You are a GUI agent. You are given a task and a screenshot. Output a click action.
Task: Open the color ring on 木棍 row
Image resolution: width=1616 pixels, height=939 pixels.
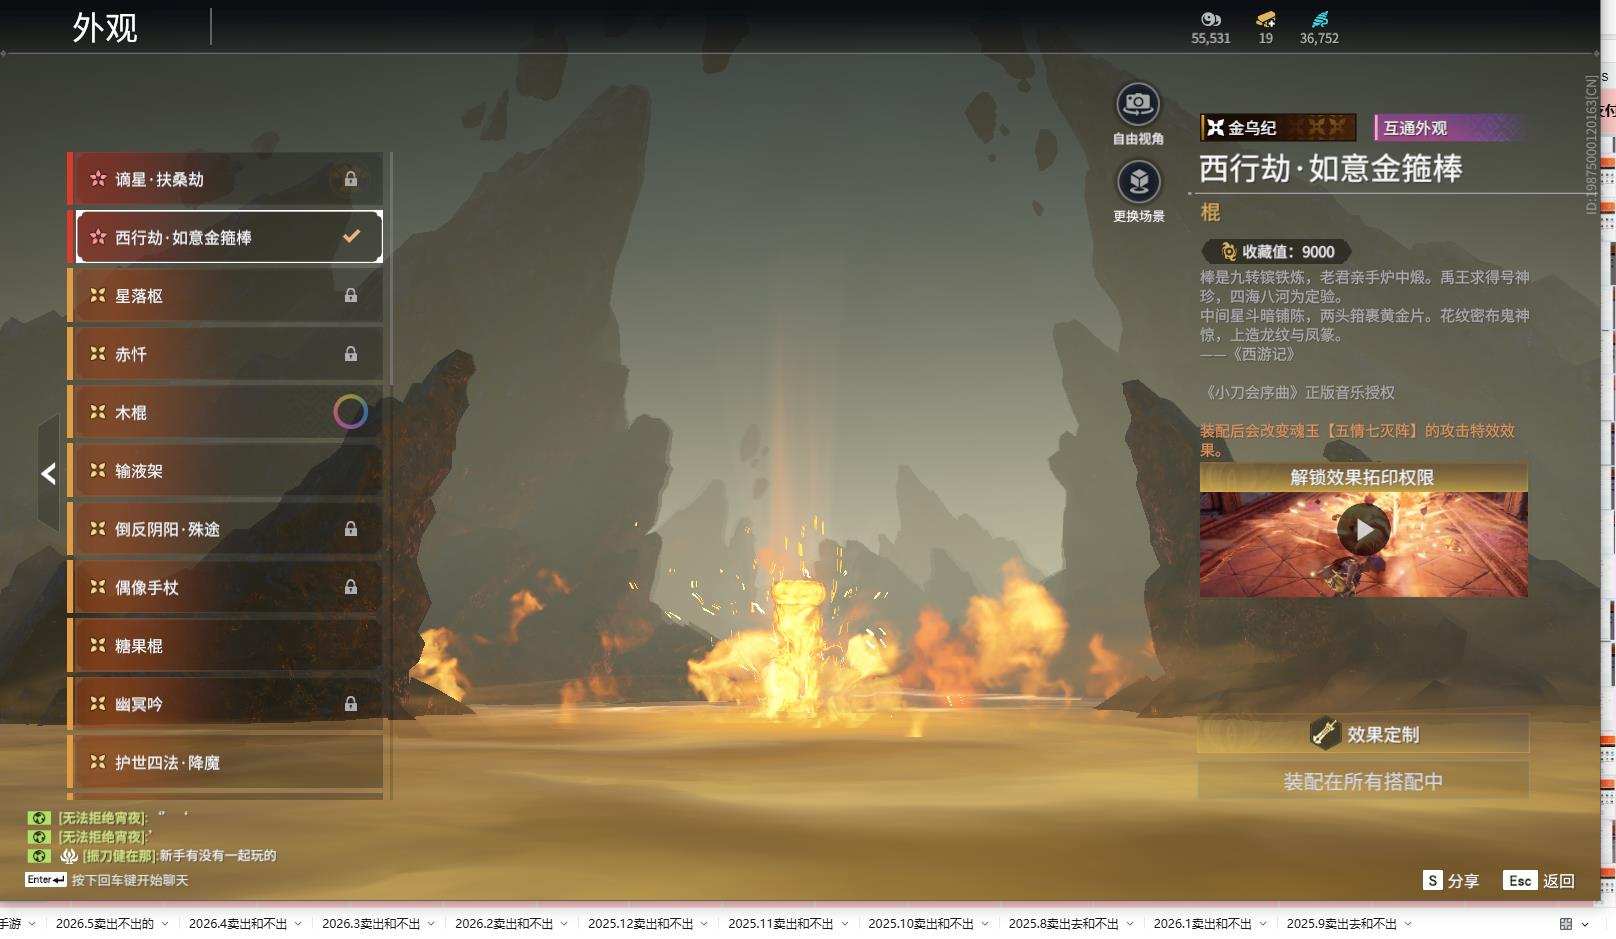coord(350,412)
